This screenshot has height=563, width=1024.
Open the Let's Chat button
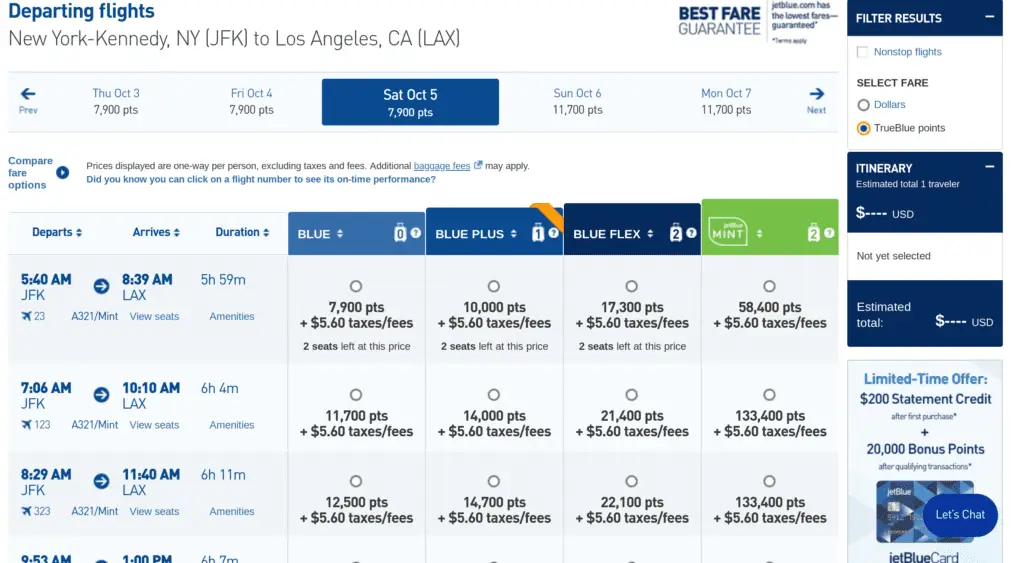(960, 515)
